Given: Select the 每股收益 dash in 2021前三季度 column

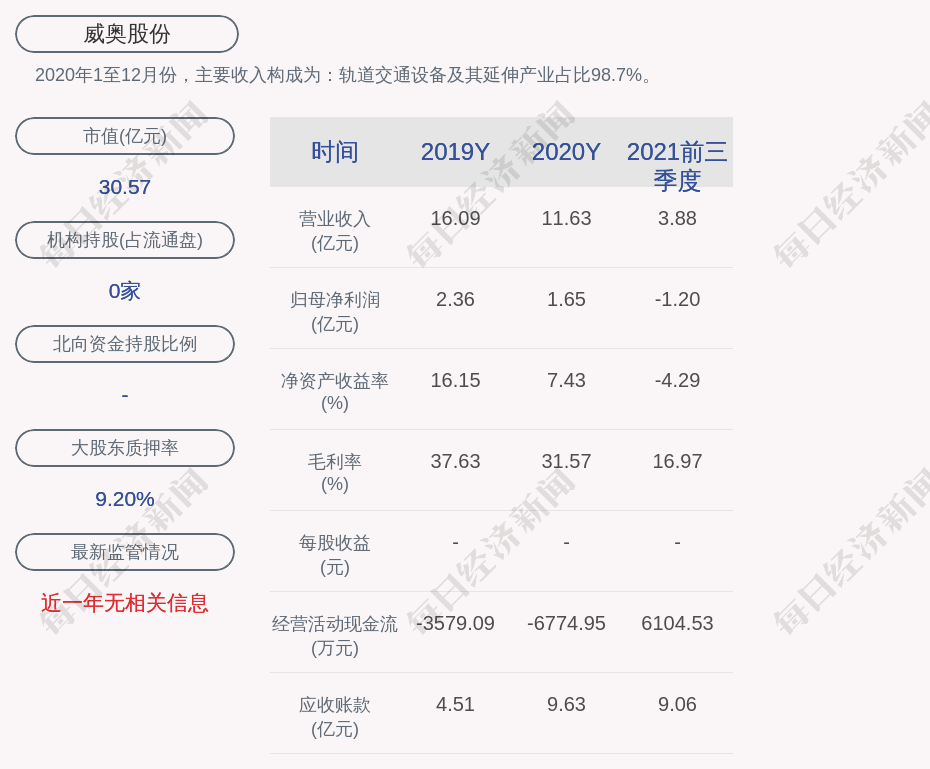Looking at the screenshot, I should [677, 542].
